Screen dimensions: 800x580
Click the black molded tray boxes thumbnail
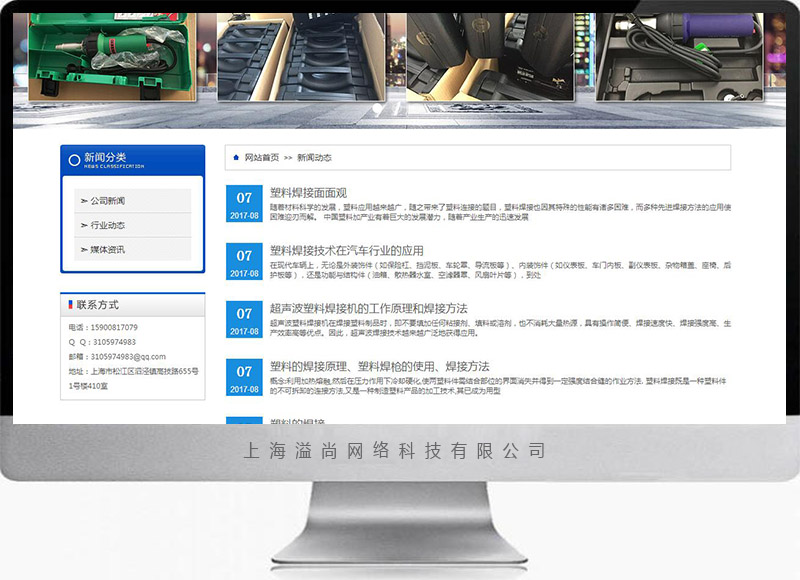[301, 57]
